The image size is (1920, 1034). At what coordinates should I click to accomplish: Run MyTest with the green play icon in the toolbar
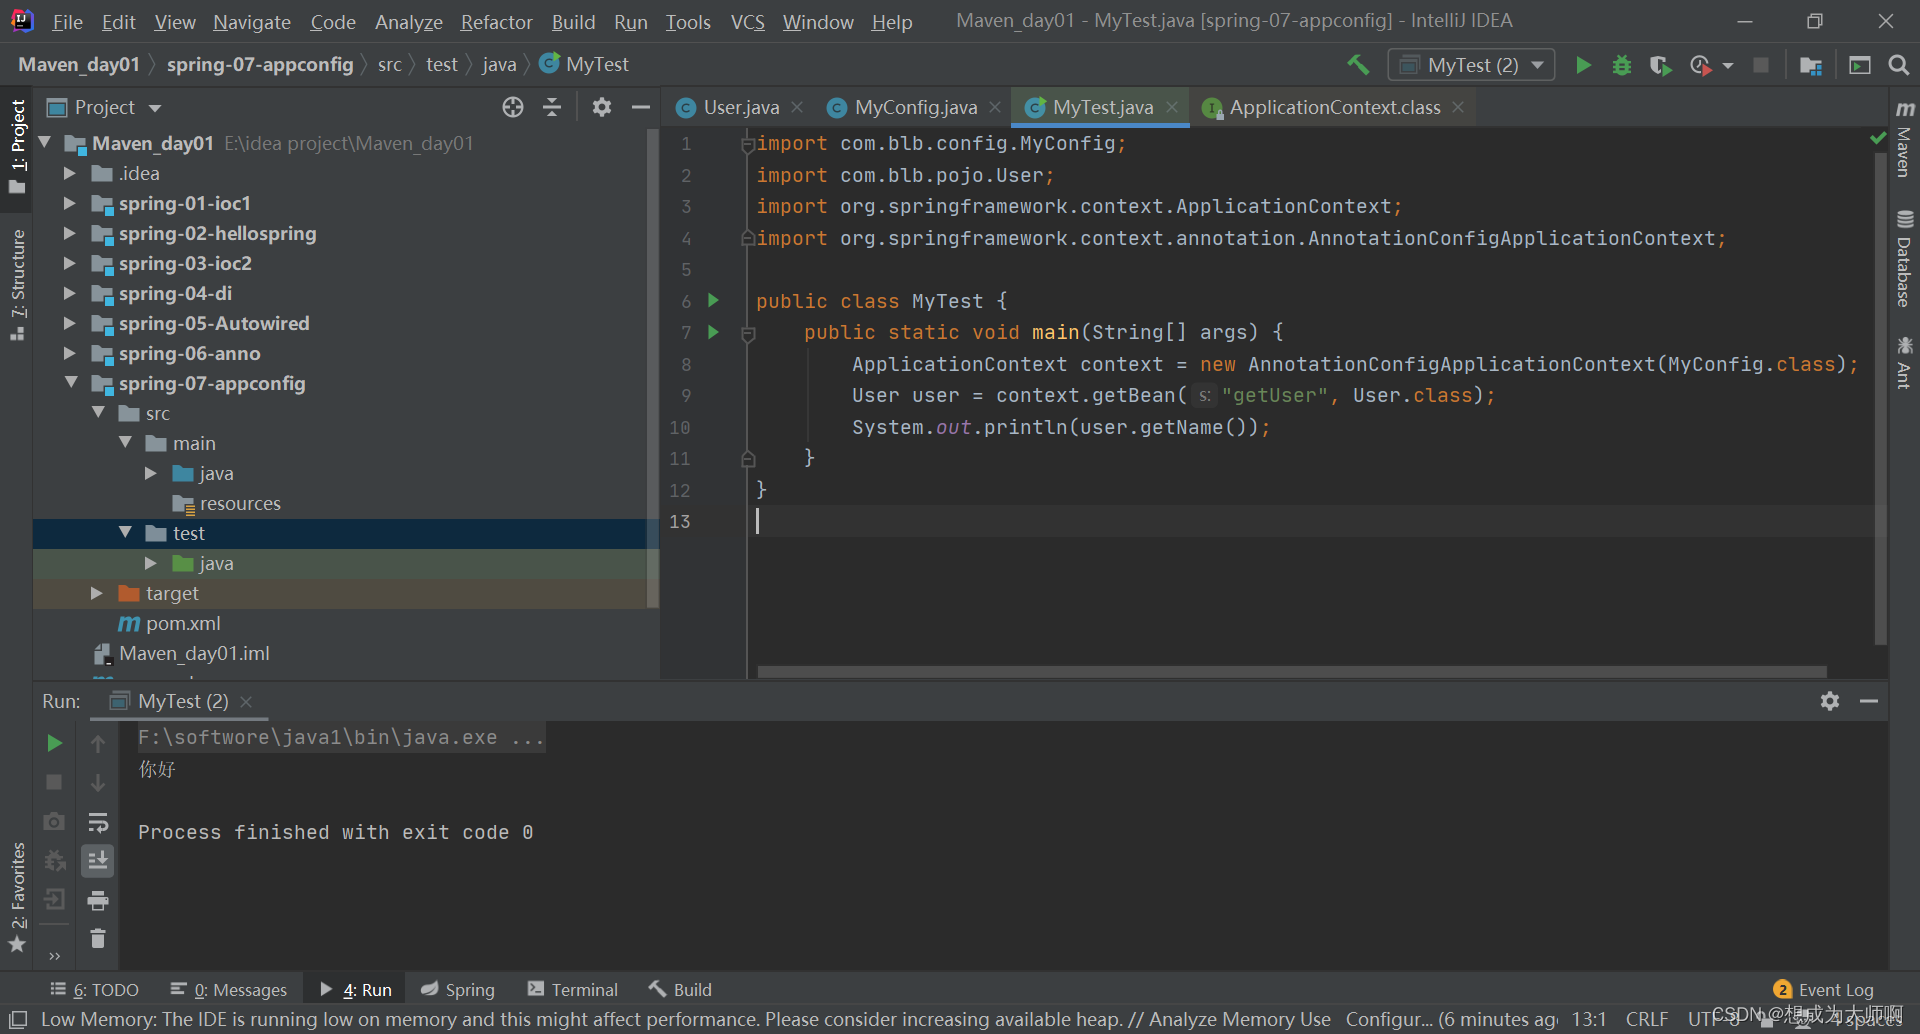click(1583, 65)
